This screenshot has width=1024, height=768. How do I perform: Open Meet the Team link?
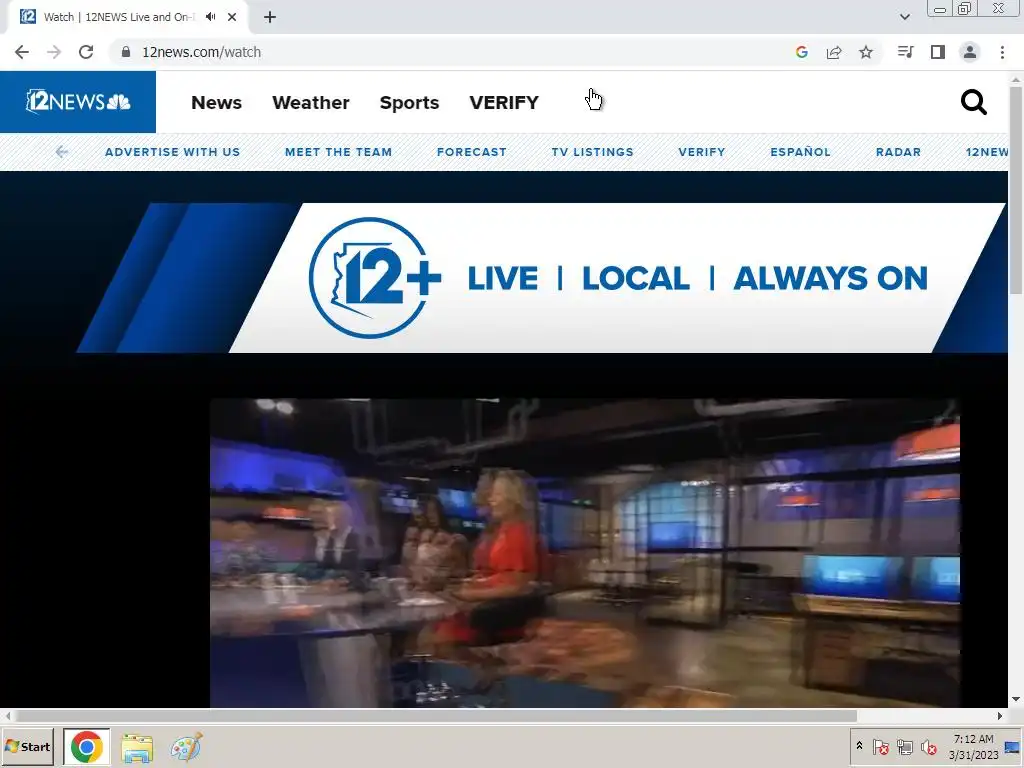(x=338, y=152)
